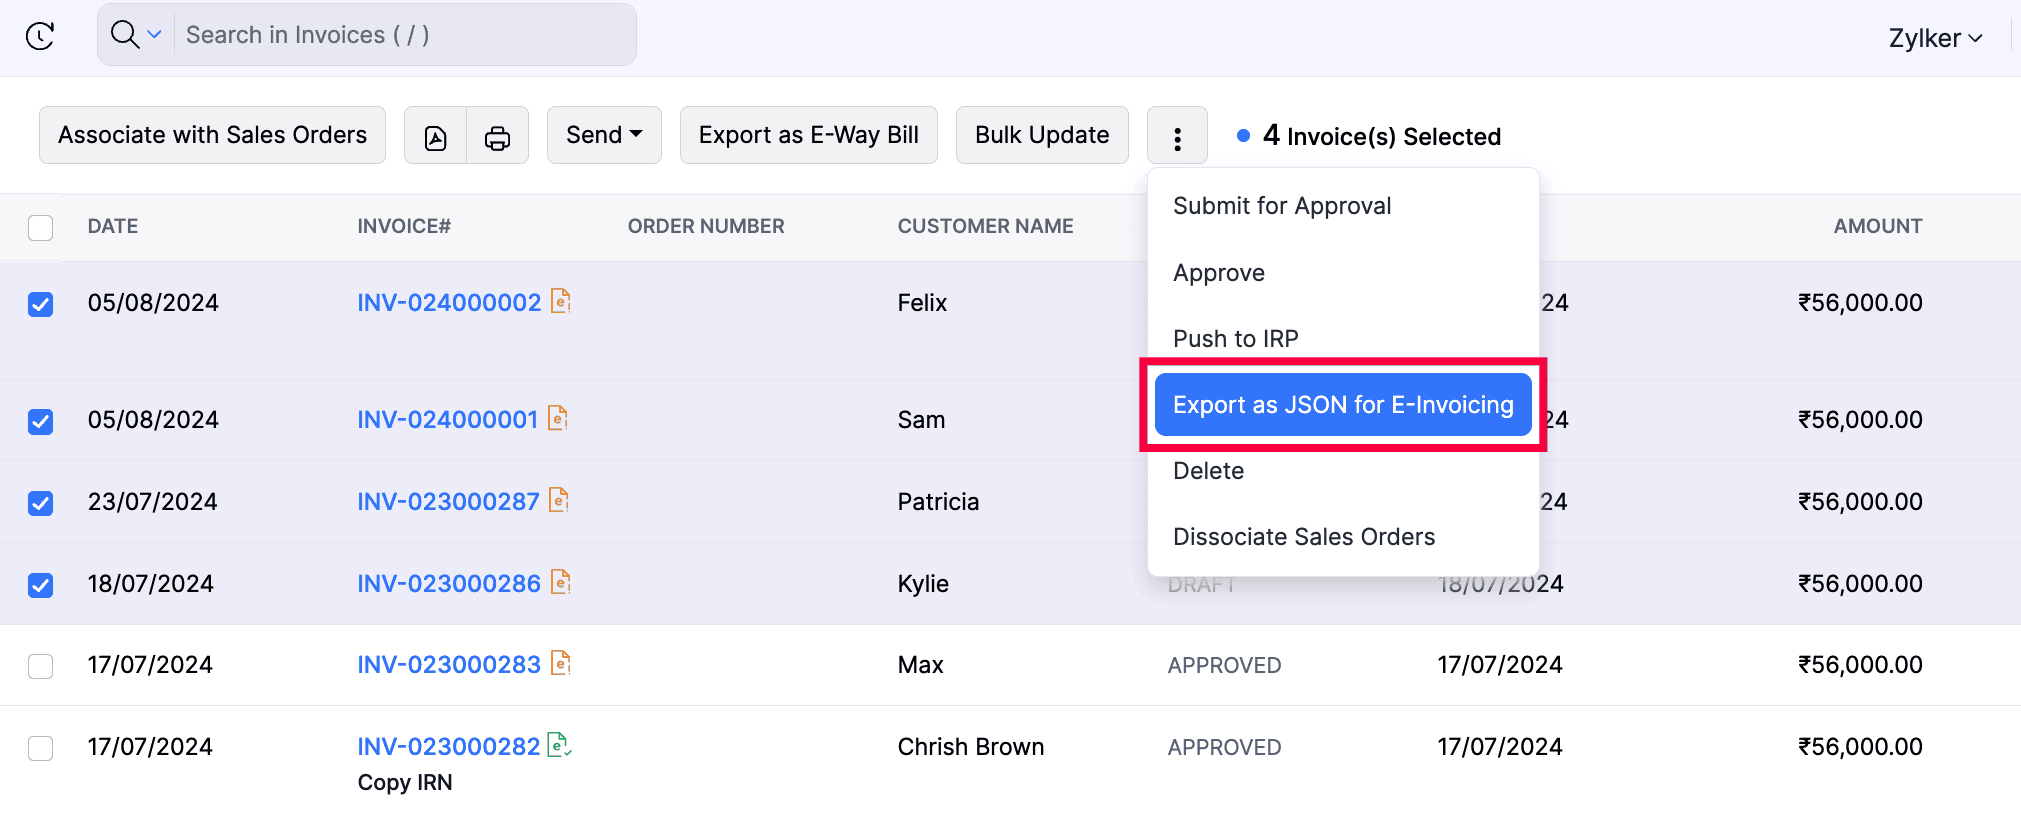
Task: Open the Send dropdown
Action: (603, 135)
